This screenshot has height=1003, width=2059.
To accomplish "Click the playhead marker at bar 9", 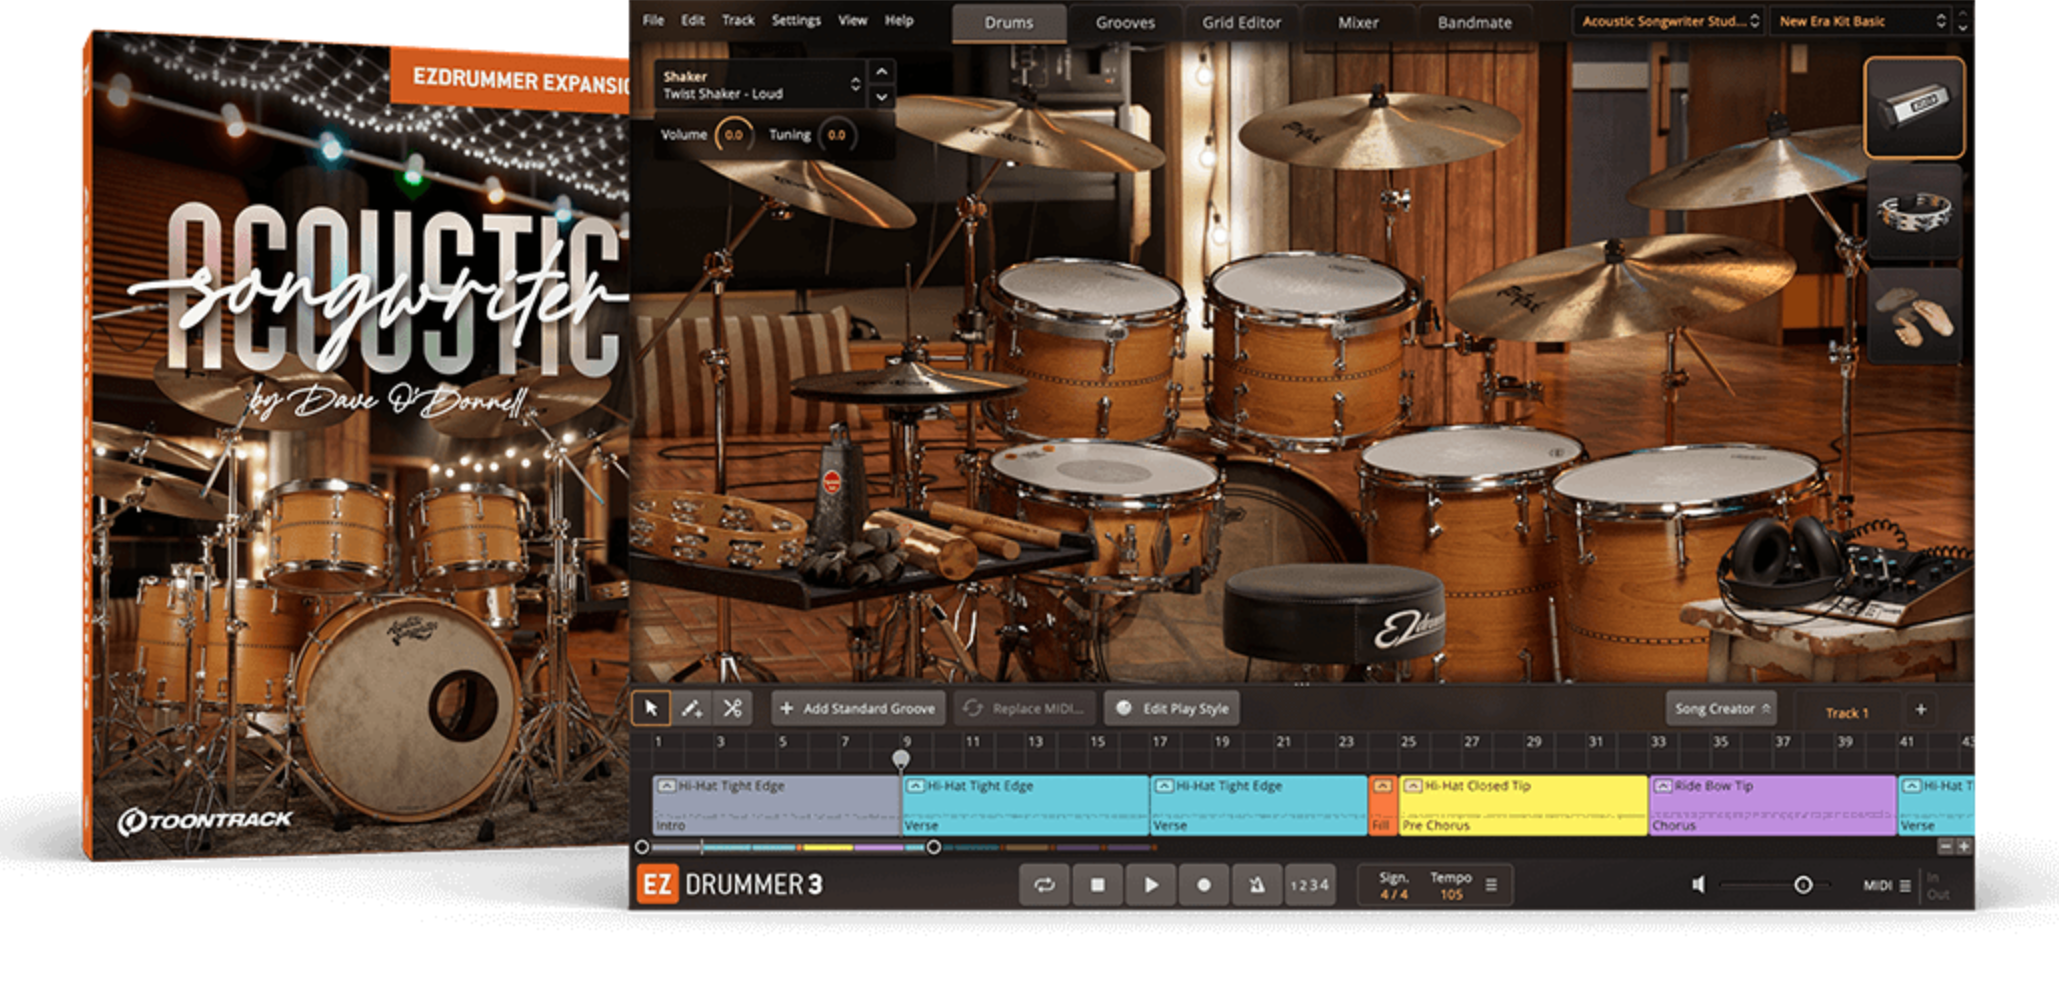I will pos(901,759).
